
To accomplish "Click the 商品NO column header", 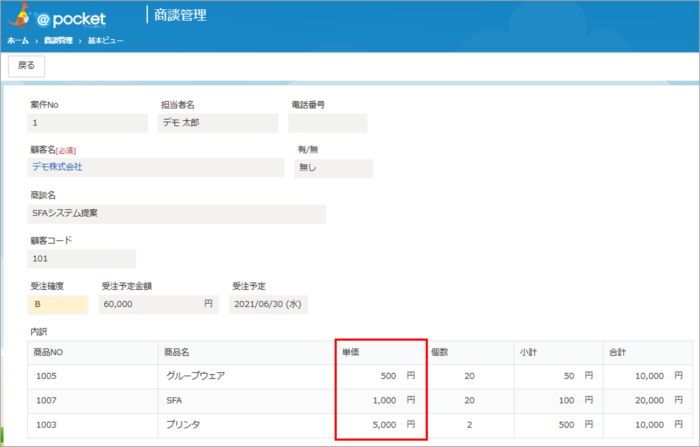I will point(92,352).
